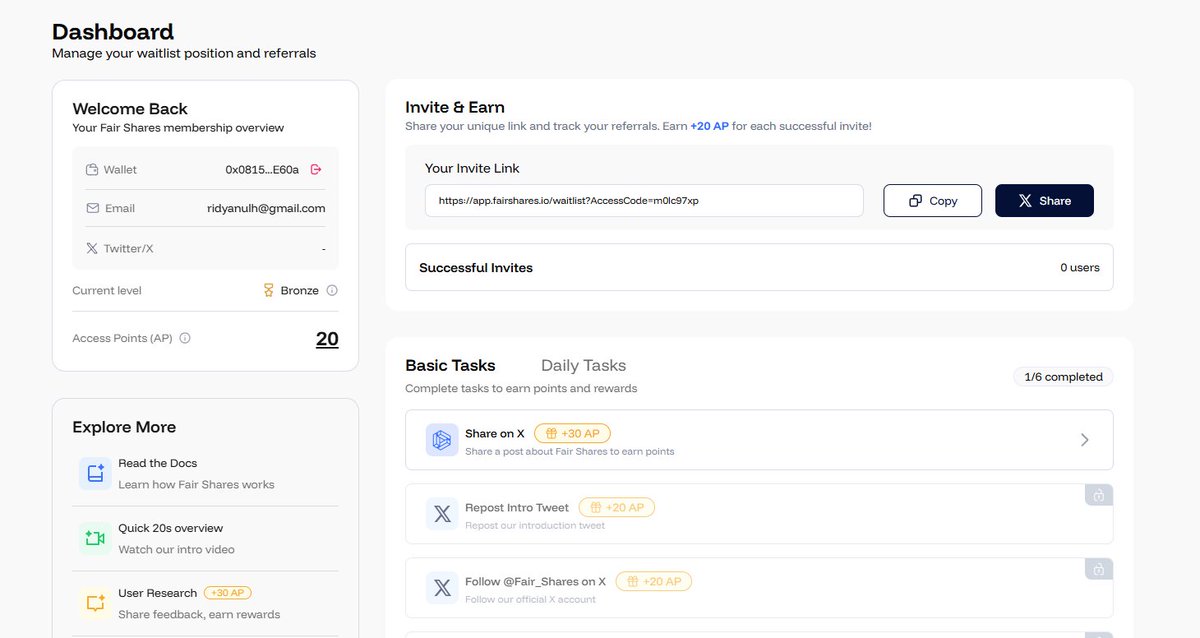Click the info icon beside Access Points (AP)
1200x638 pixels.
184,337
